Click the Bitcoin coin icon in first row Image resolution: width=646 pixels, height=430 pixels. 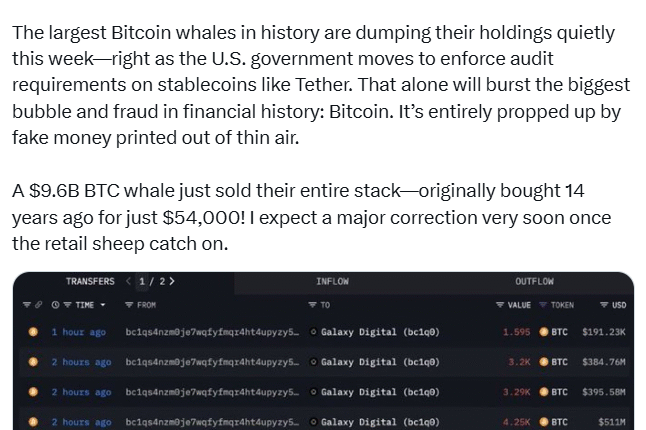[33, 332]
